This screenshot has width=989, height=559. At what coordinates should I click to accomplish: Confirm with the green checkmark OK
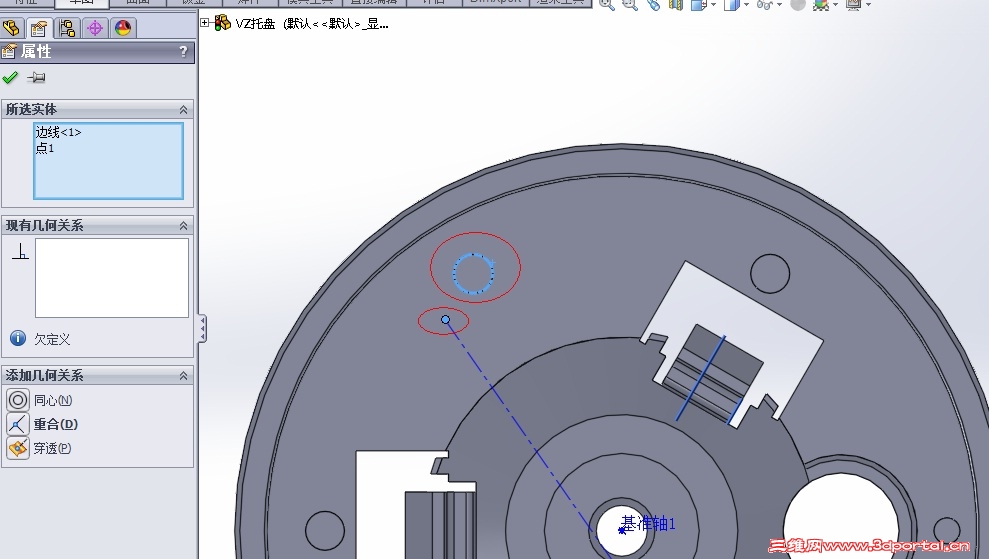10,78
